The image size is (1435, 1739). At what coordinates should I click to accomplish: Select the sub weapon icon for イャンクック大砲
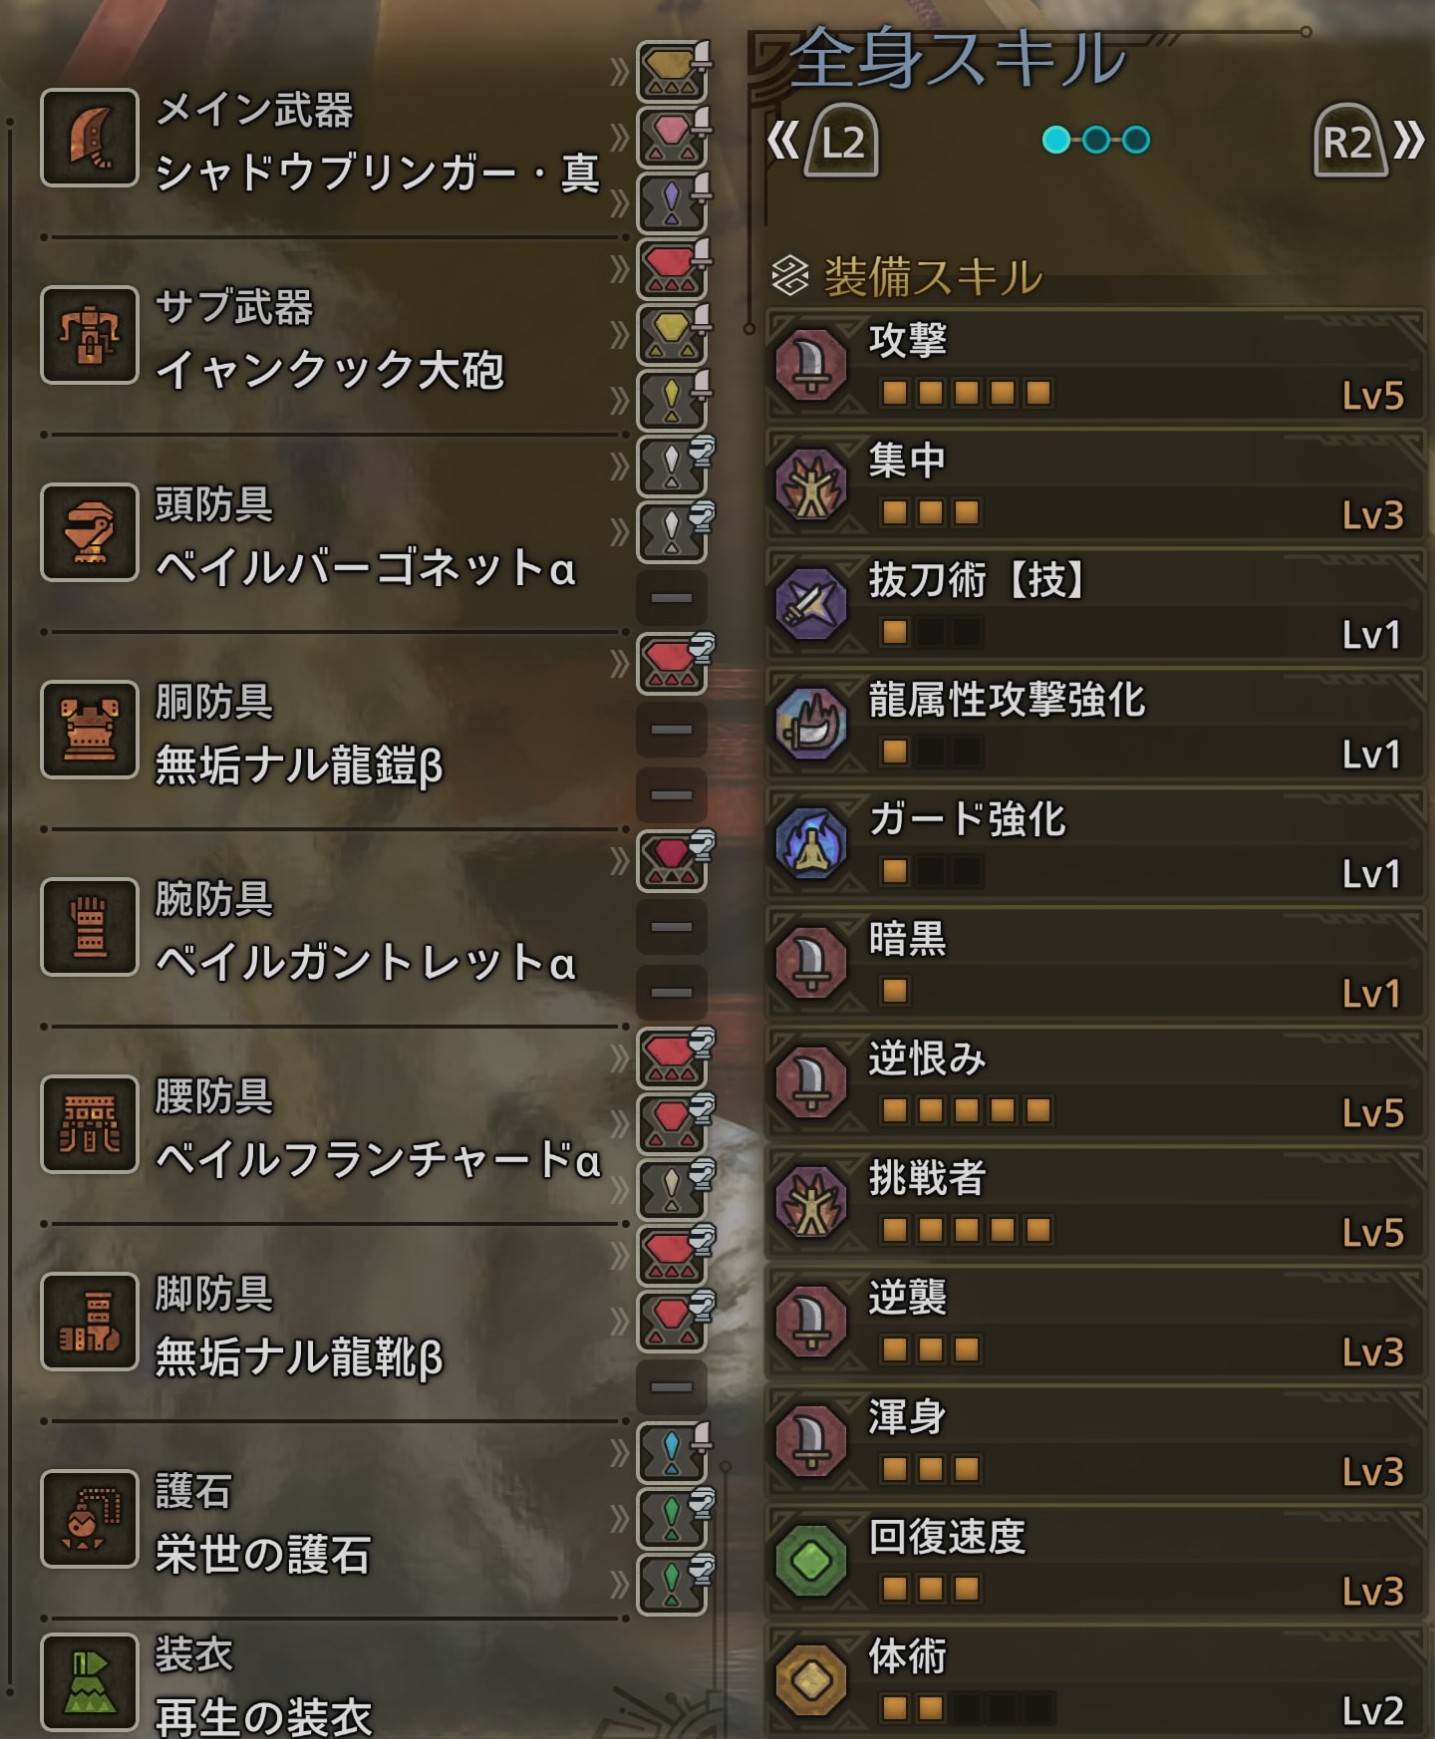pos(89,335)
